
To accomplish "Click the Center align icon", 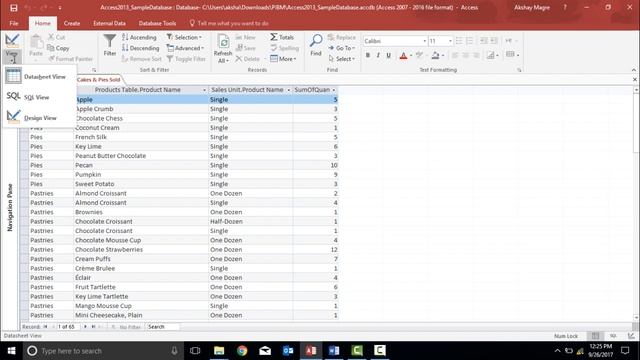I will tap(465, 55).
